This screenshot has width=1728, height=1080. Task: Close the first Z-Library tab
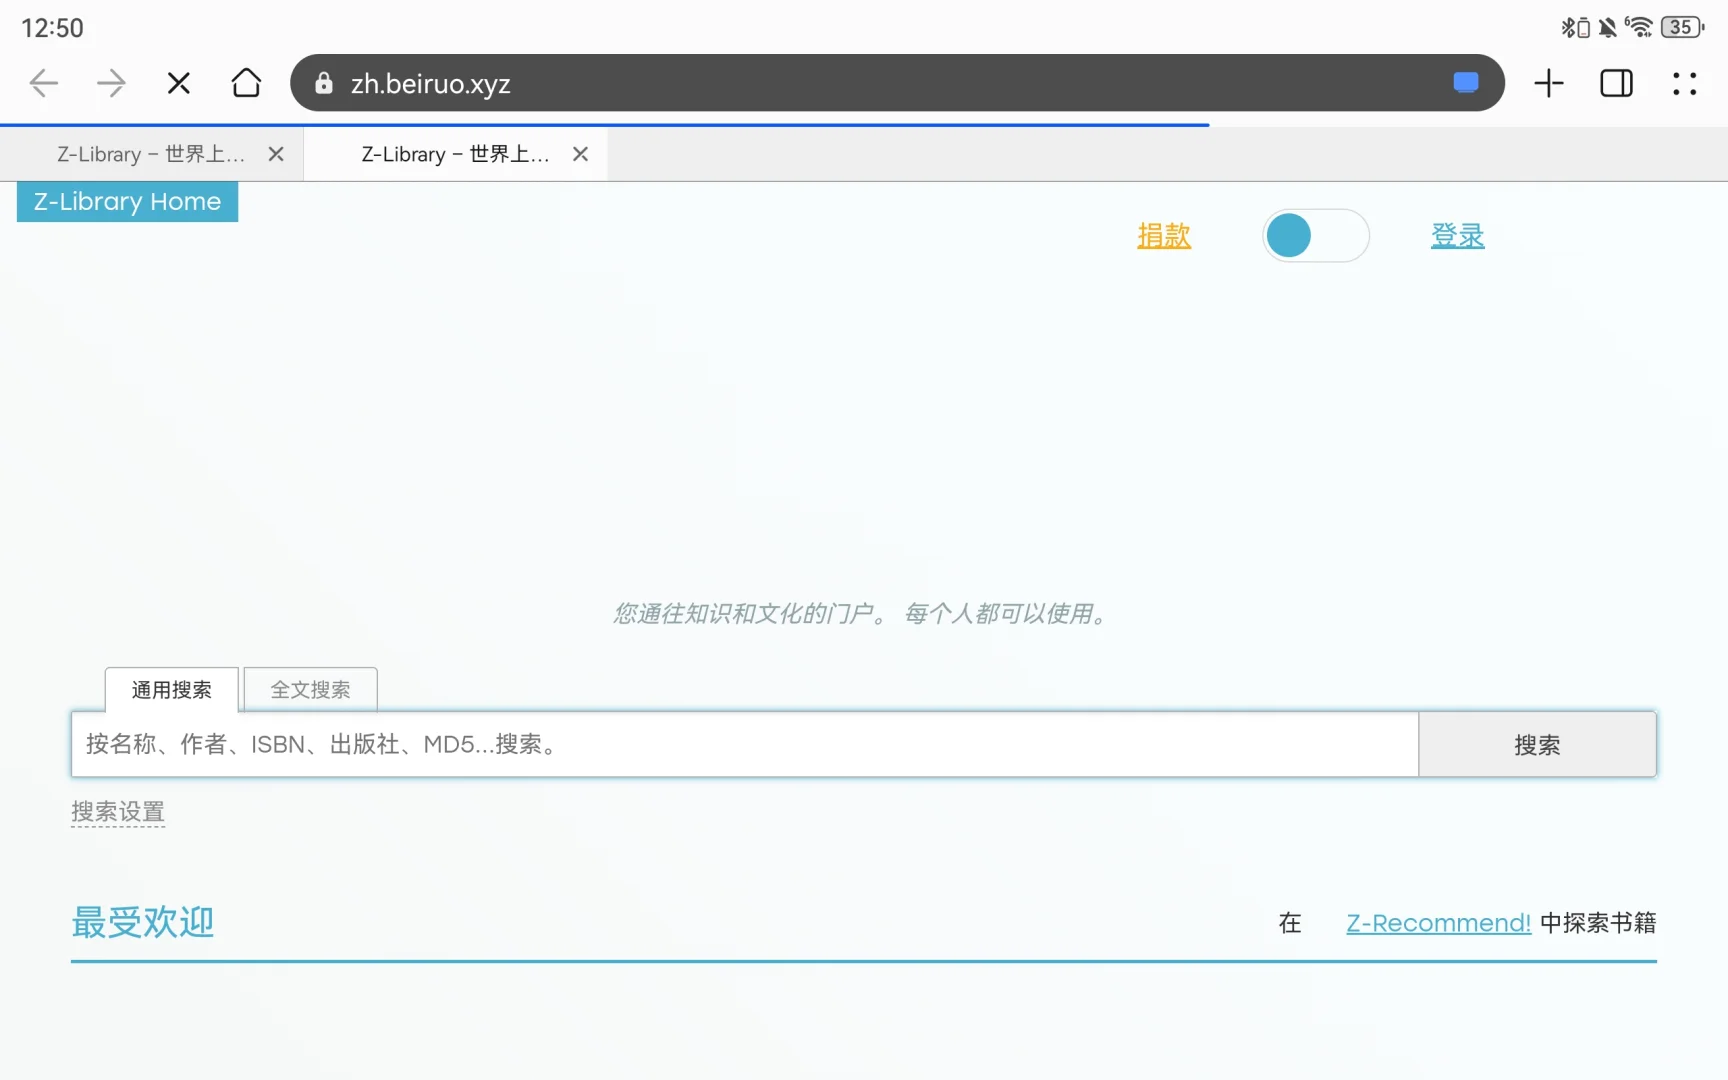tap(276, 154)
